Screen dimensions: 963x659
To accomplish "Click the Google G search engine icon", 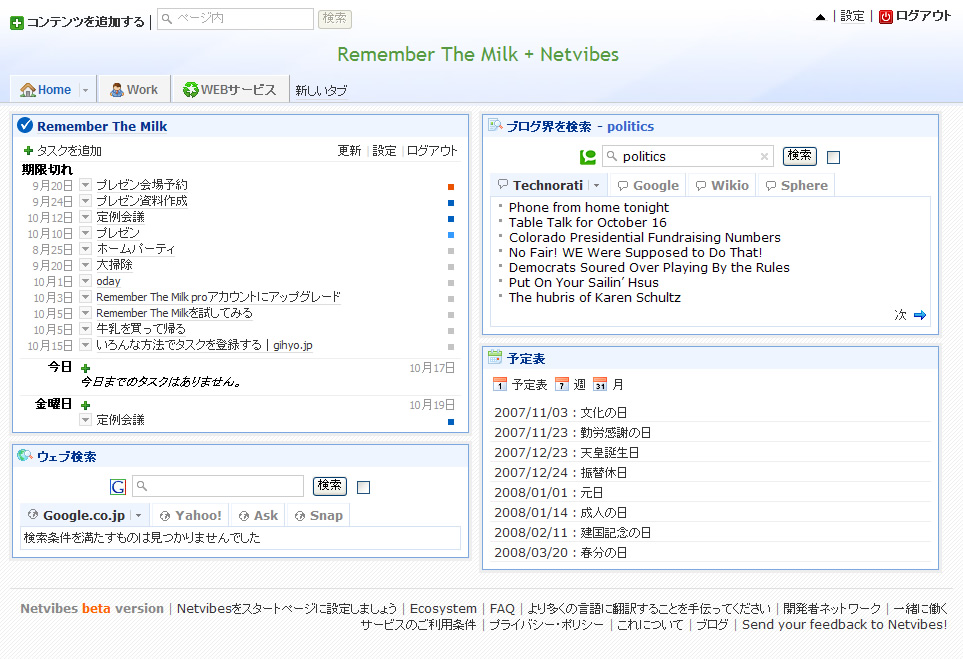I will coord(118,487).
